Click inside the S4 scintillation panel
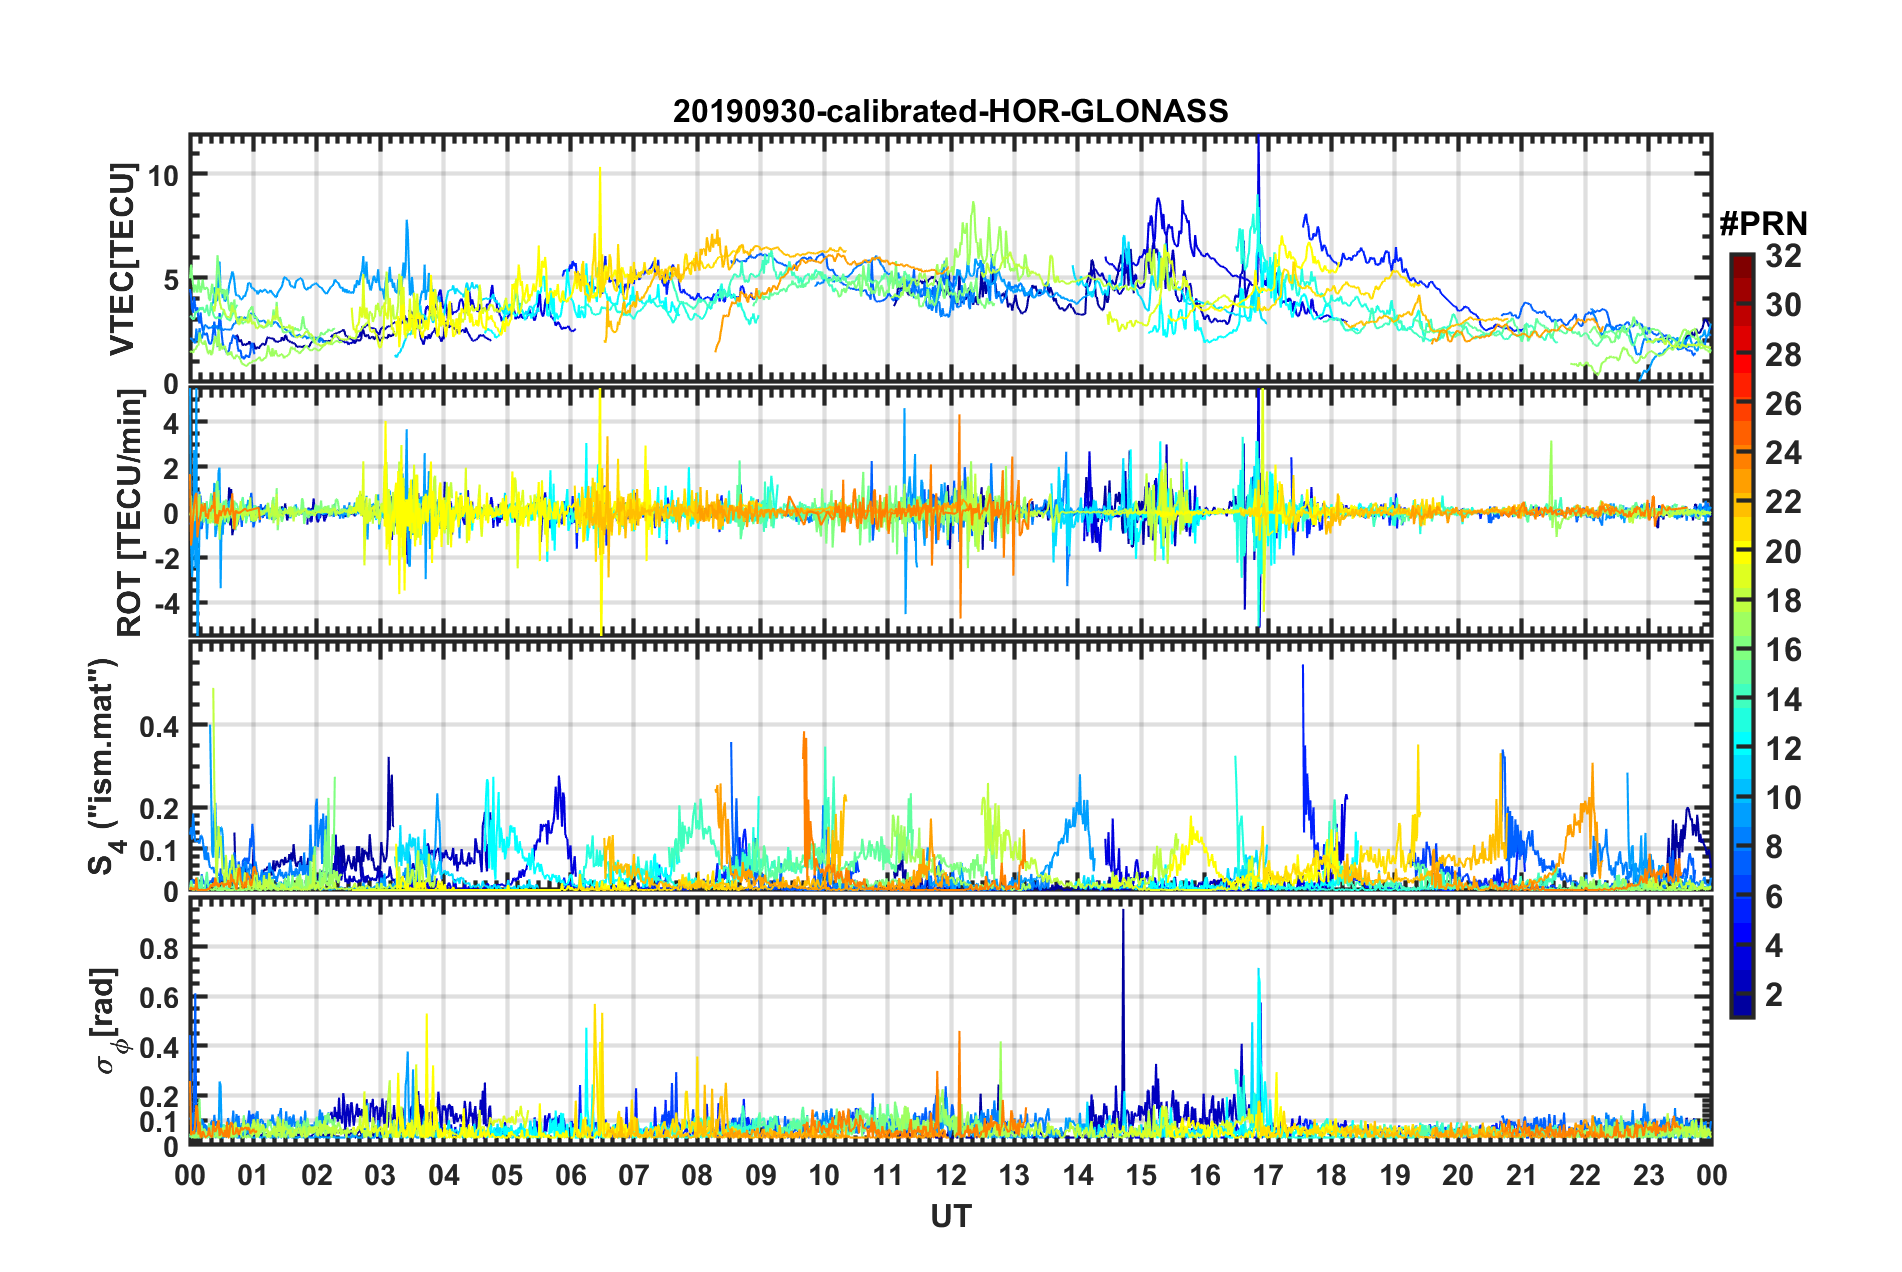The height and width of the screenshot is (1272, 1902). 950,765
